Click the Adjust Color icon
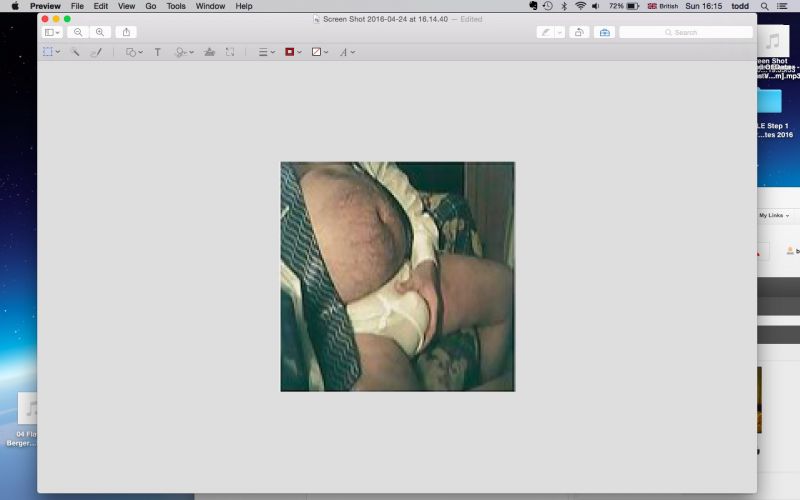 (209, 52)
